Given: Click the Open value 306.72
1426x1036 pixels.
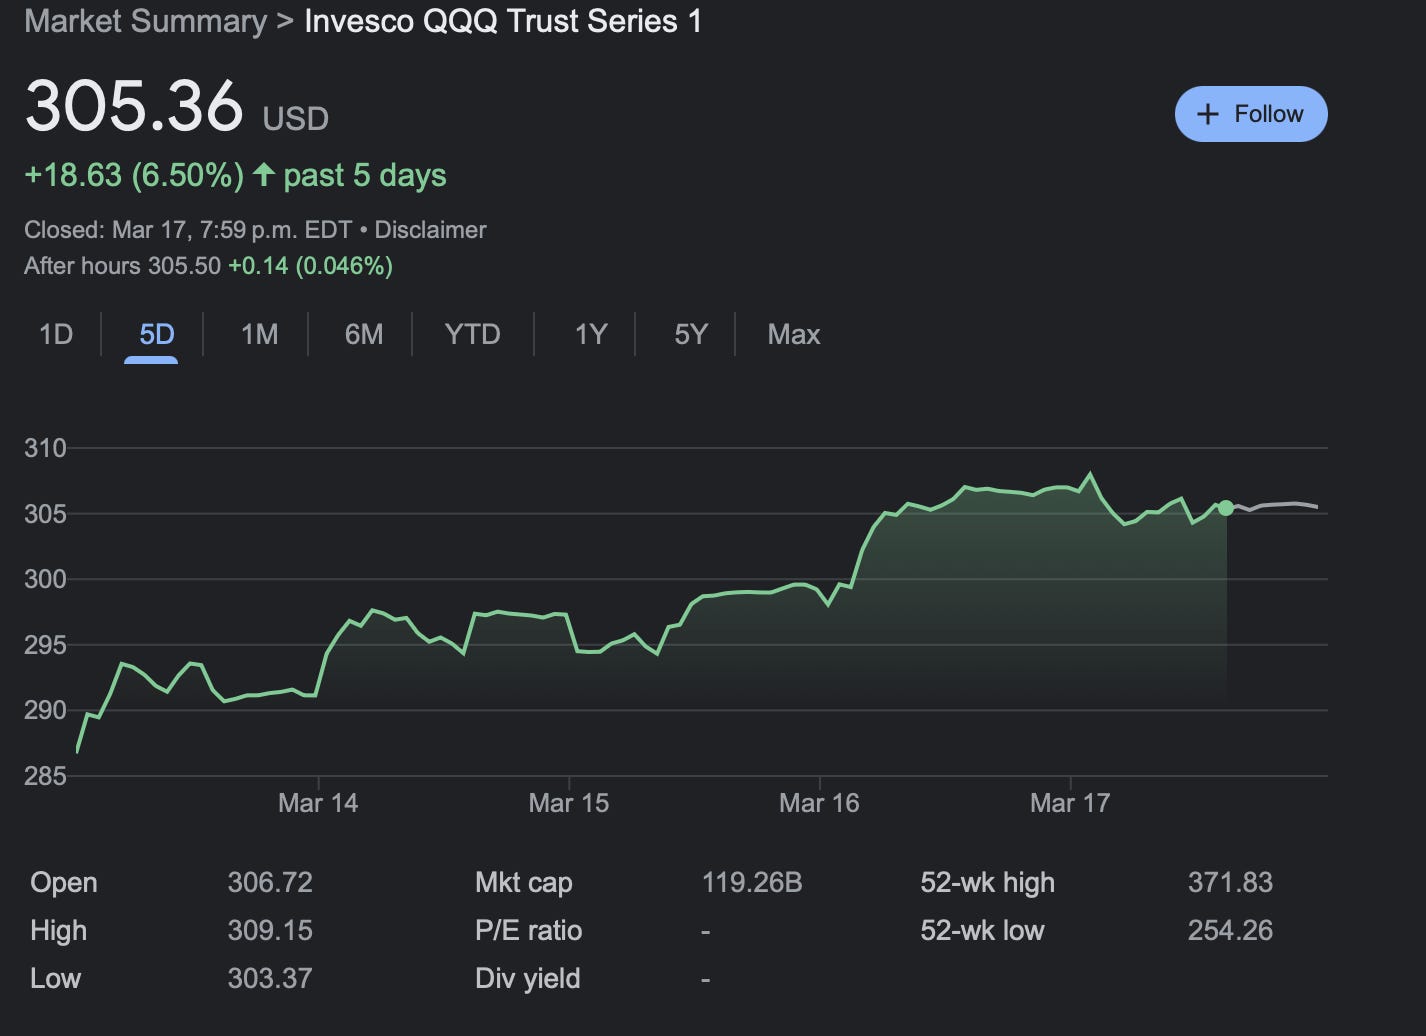Looking at the screenshot, I should [270, 883].
